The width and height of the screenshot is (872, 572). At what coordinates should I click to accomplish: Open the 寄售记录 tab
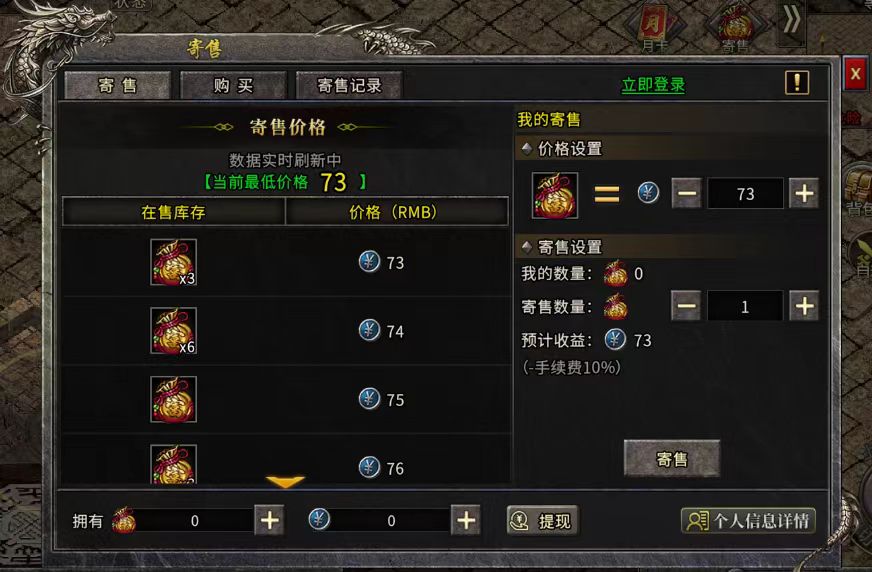349,85
